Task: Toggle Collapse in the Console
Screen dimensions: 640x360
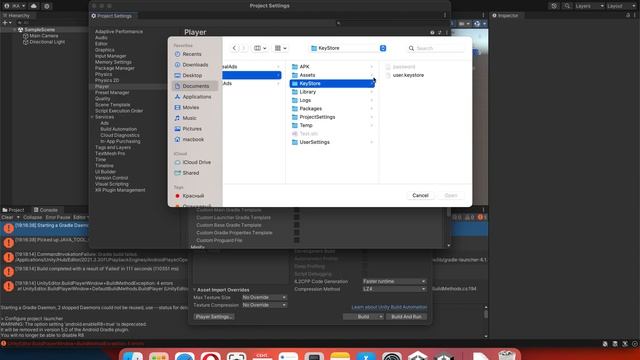Action: (x=32, y=218)
